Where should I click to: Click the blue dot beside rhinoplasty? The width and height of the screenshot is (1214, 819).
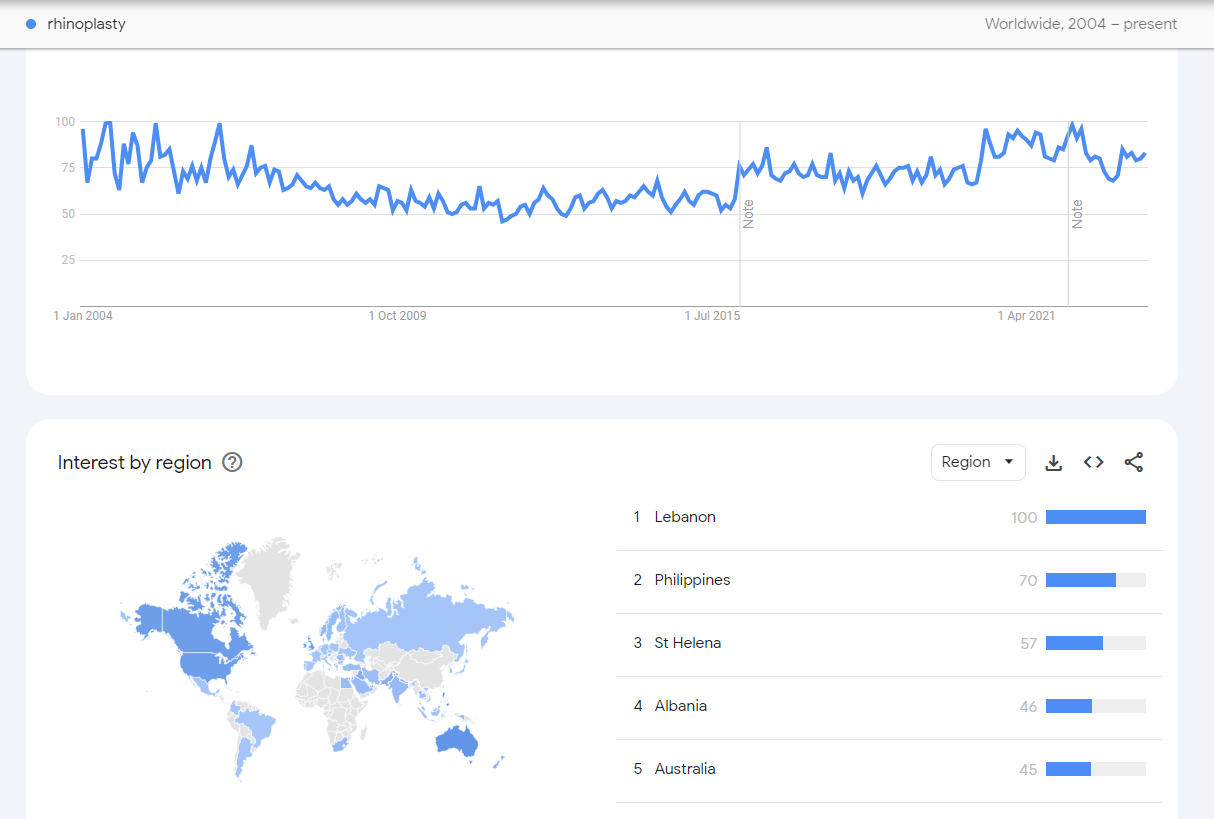[x=31, y=24]
